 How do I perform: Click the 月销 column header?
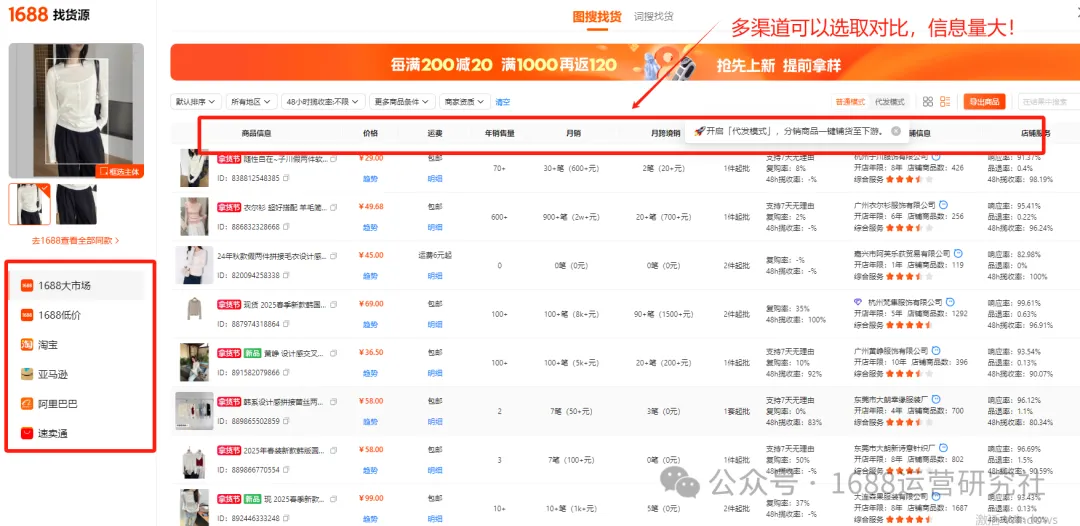572,133
